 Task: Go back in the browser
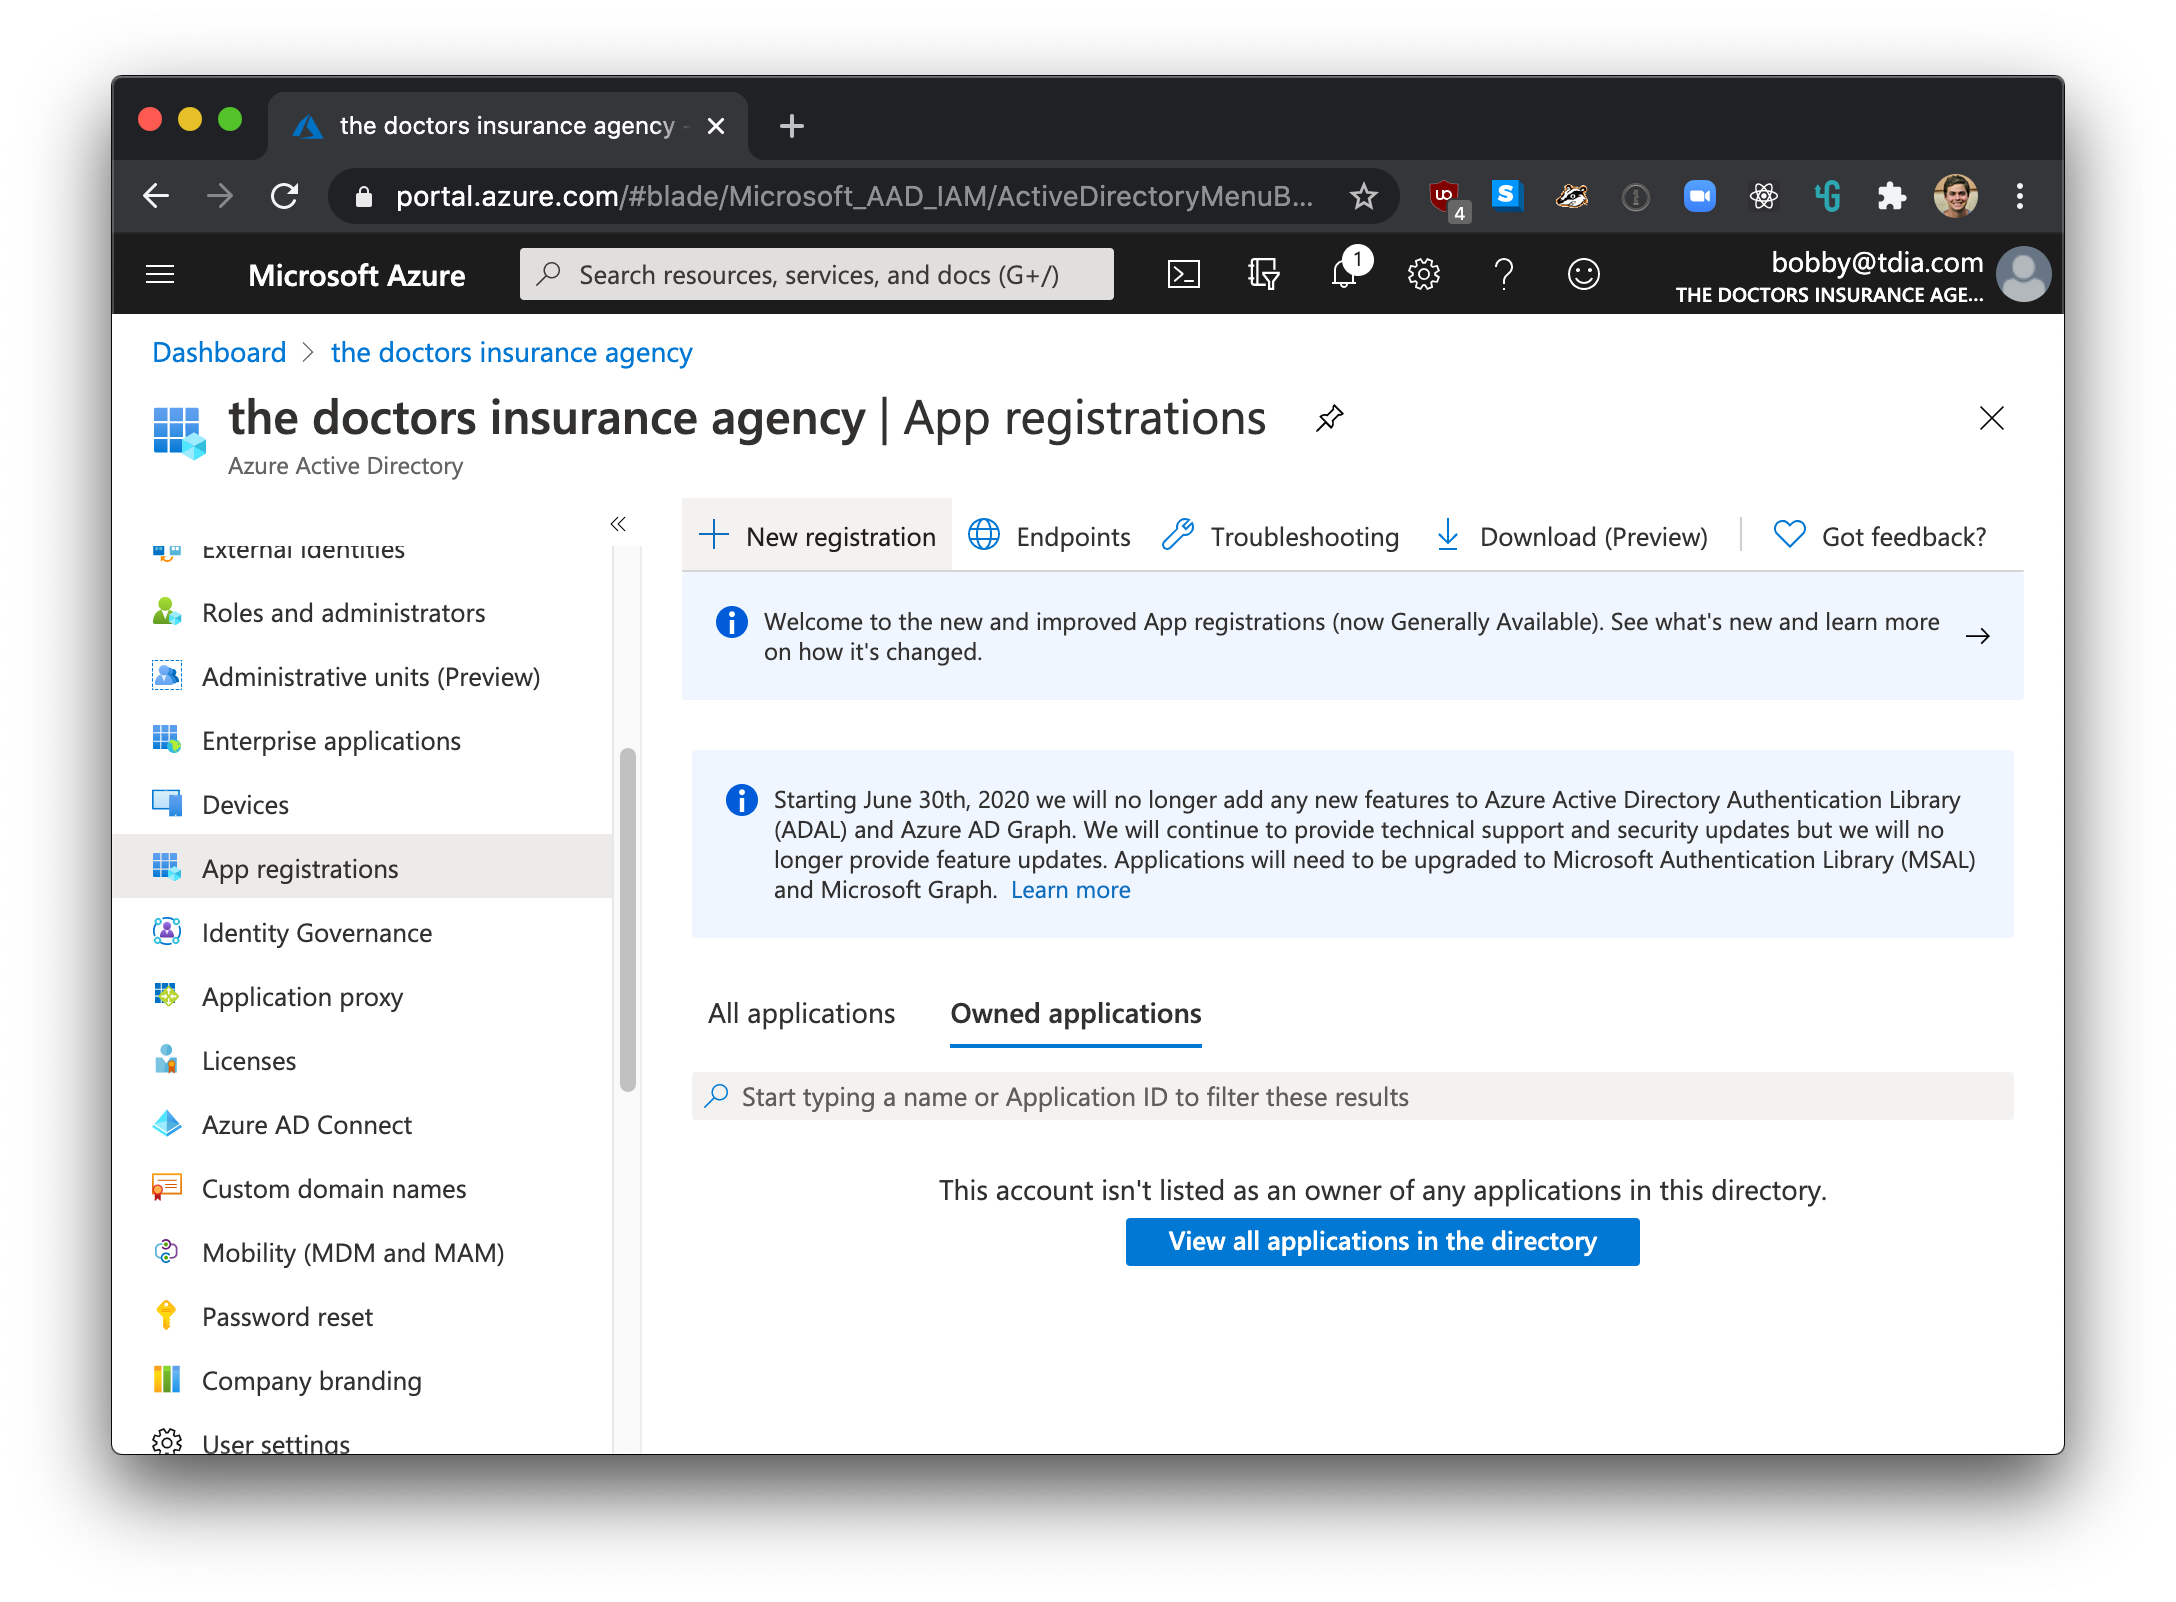(x=156, y=196)
